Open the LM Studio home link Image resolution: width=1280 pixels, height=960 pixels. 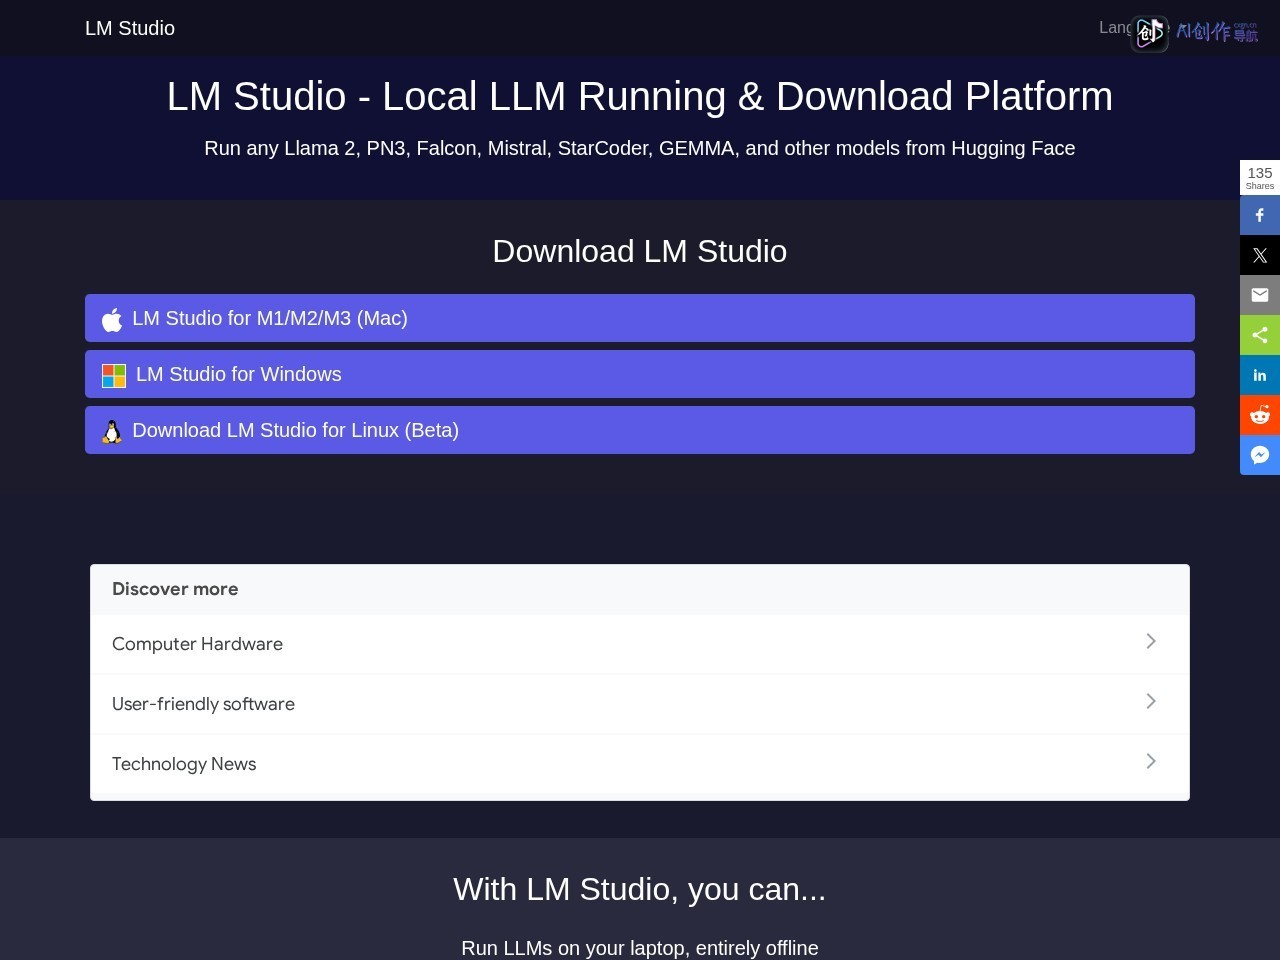130,28
